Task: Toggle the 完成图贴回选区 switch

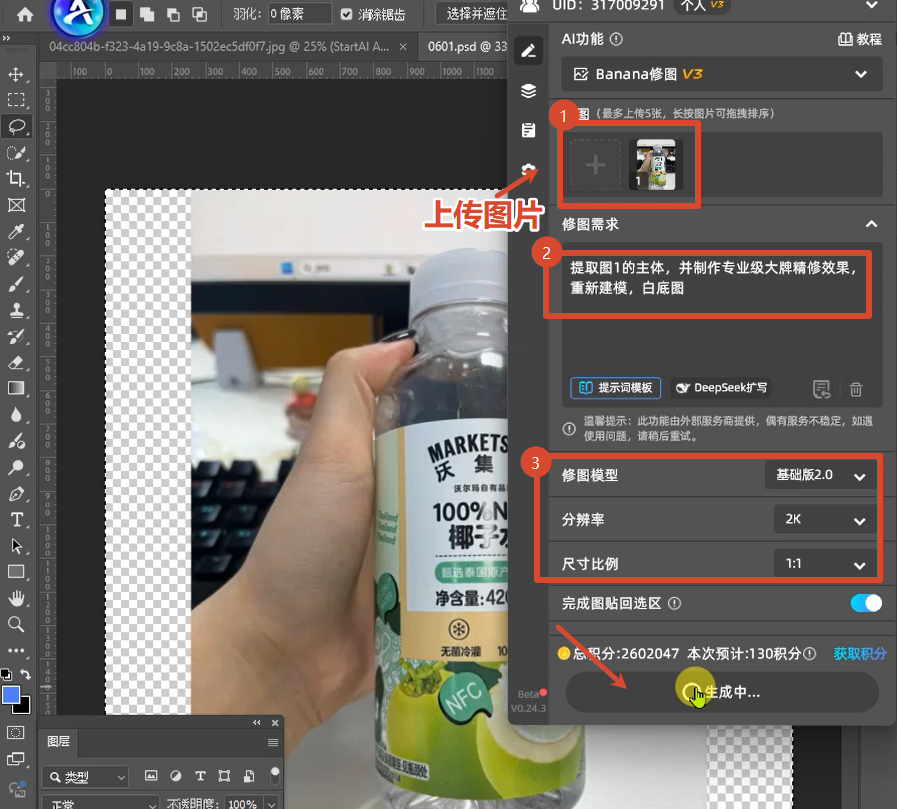Action: 866,603
